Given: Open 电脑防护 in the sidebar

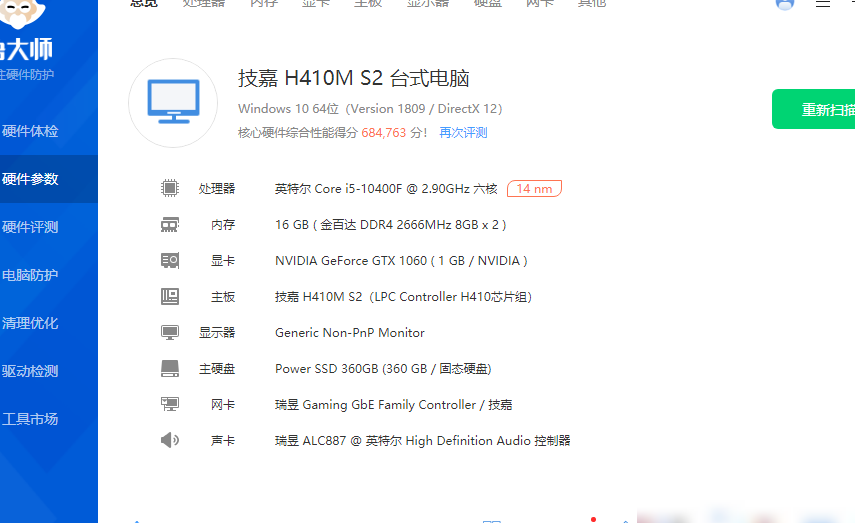Looking at the screenshot, I should pyautogui.click(x=30, y=275).
